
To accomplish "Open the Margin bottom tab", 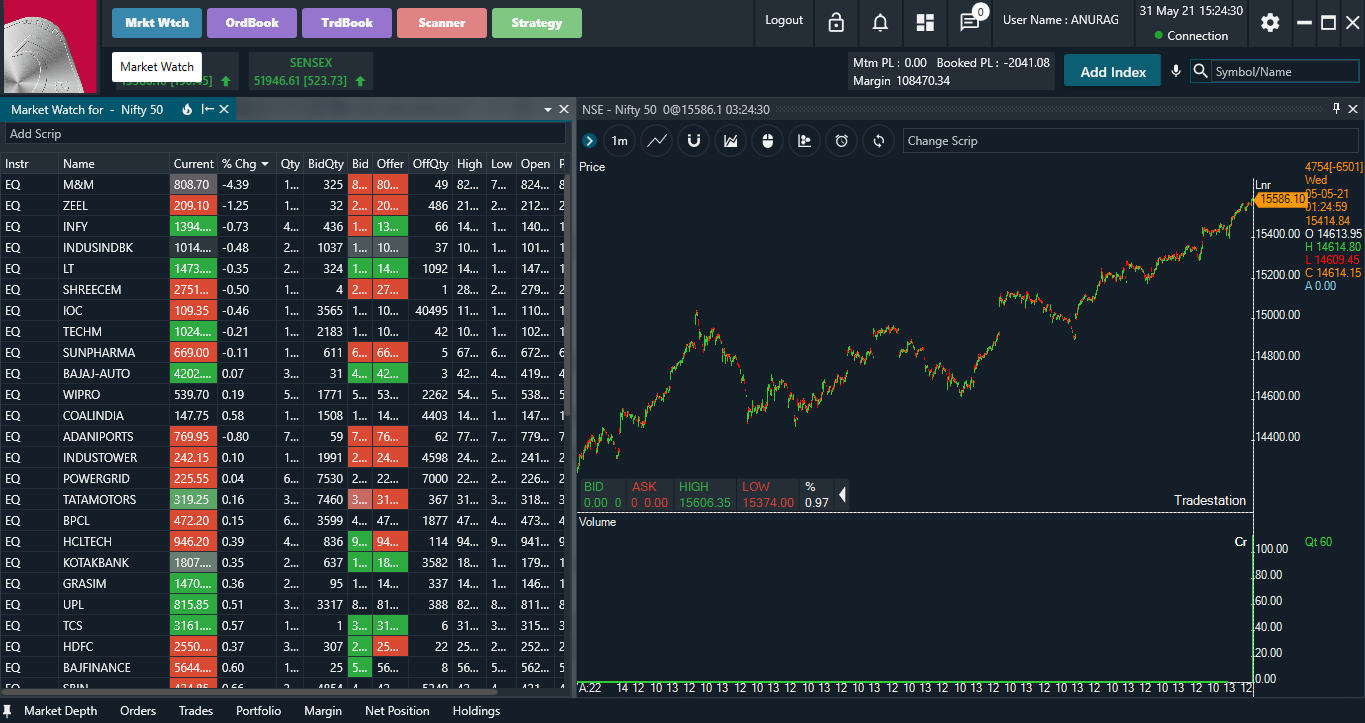I will (x=323, y=711).
